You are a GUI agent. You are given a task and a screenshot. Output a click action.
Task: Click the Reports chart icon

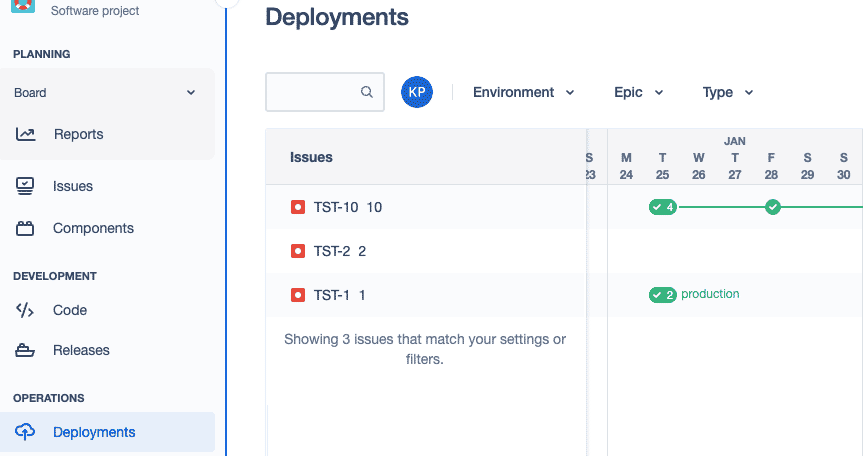click(26, 134)
